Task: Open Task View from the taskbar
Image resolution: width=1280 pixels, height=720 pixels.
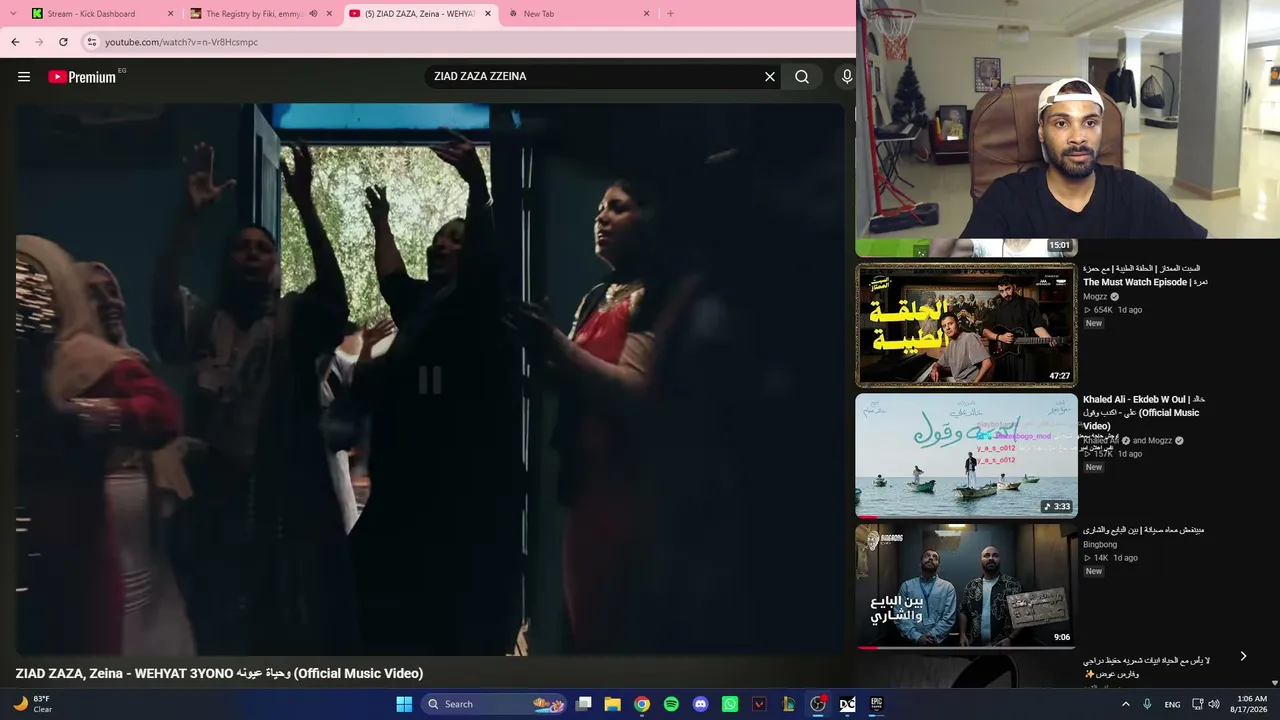Action: 584,704
